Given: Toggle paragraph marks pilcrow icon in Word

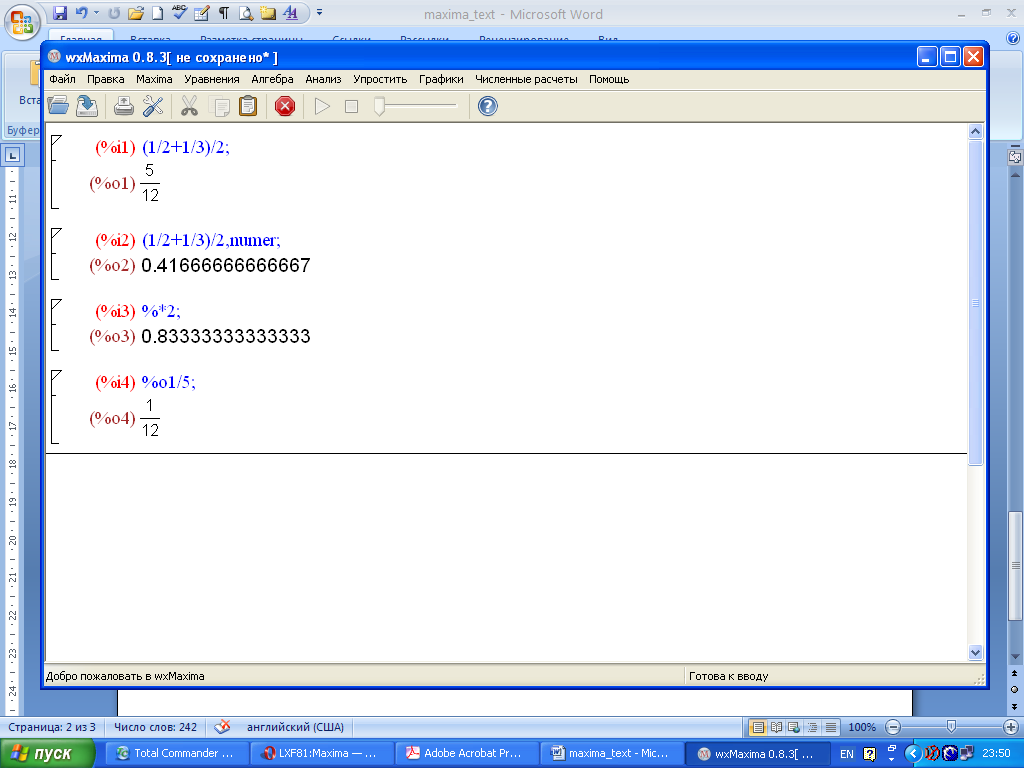Looking at the screenshot, I should (224, 12).
